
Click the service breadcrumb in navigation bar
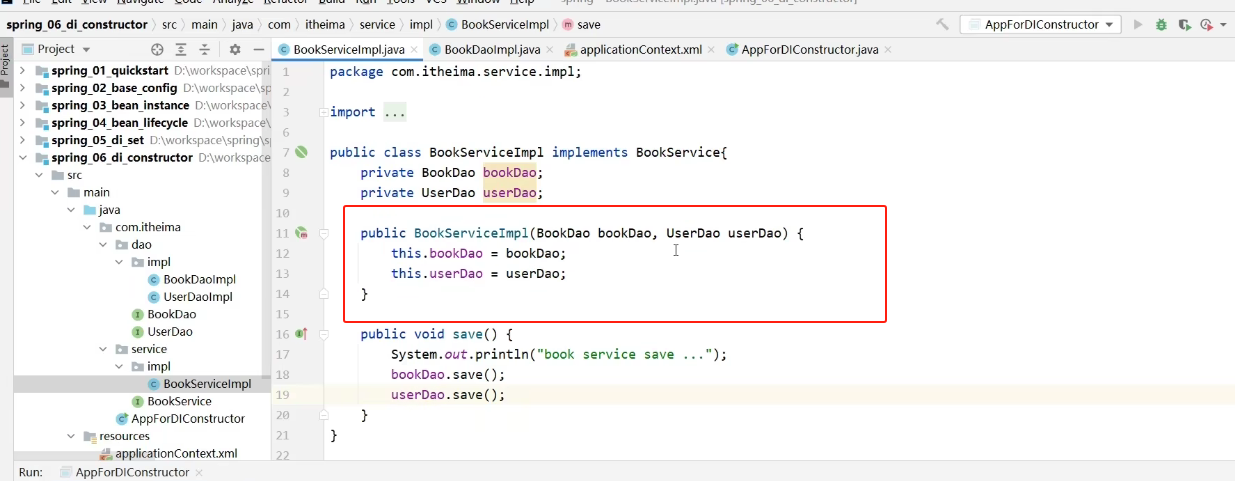[377, 23]
